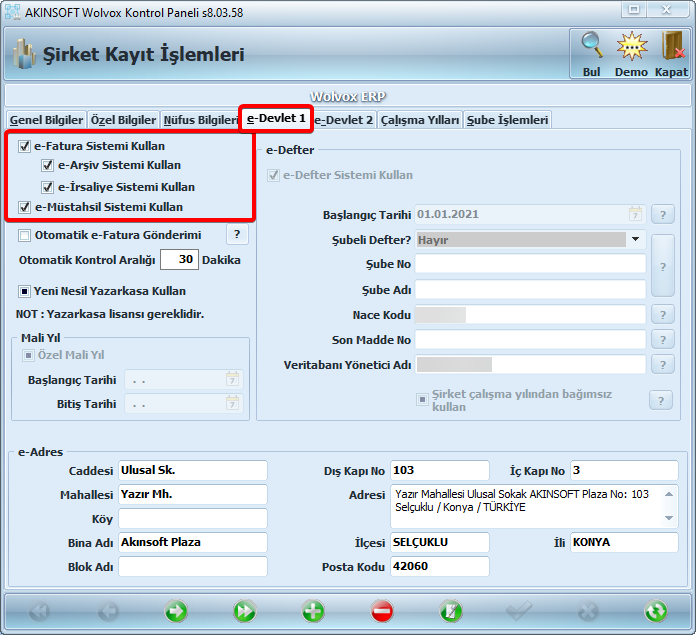The image size is (696, 635).
Task: Toggle e-Arşiv Sistemi Kullan checkbox
Action: click(47, 165)
